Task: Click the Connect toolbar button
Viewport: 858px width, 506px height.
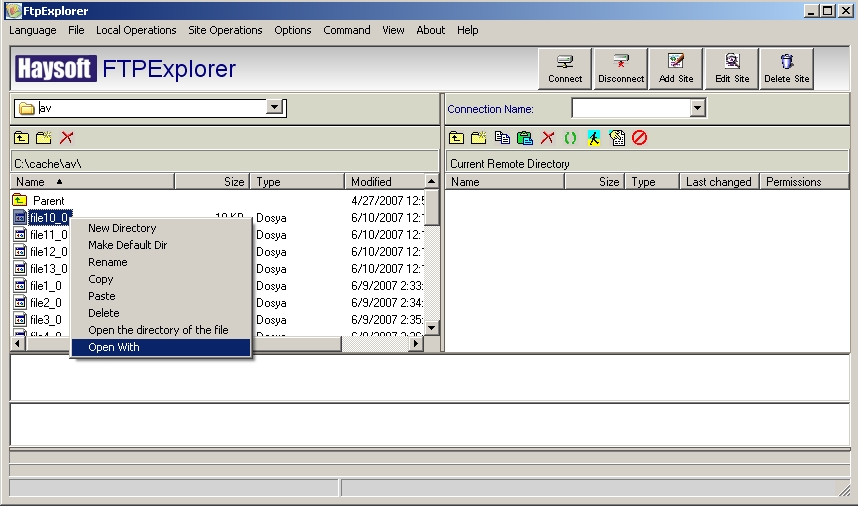Action: point(565,69)
